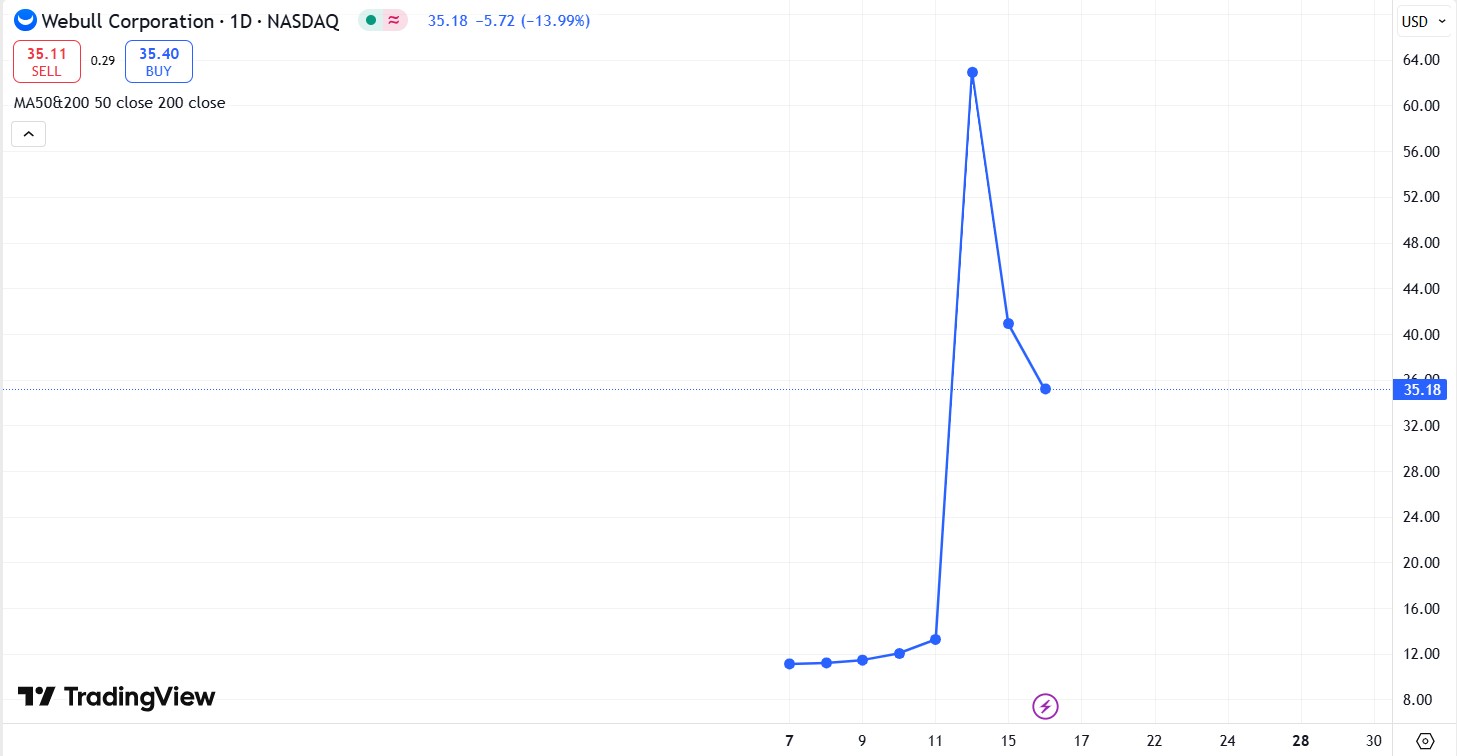Click the TradingView logo
Viewport: 1457px width, 756px height.
(117, 697)
